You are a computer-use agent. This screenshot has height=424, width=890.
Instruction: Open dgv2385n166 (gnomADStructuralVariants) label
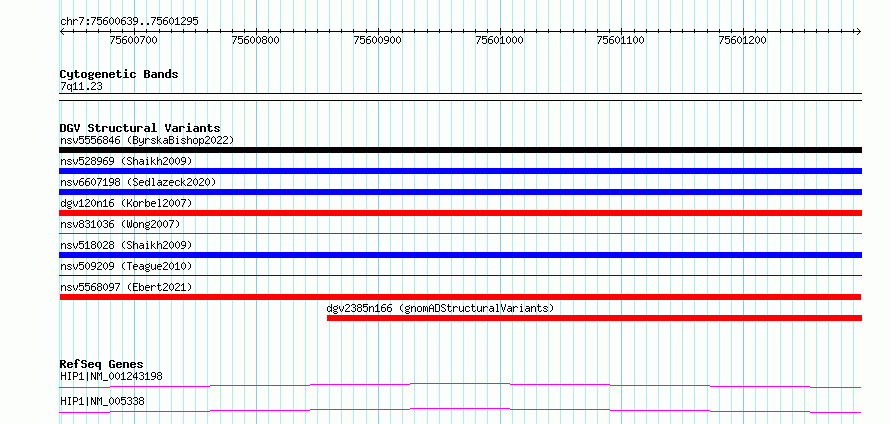pyautogui.click(x=440, y=308)
